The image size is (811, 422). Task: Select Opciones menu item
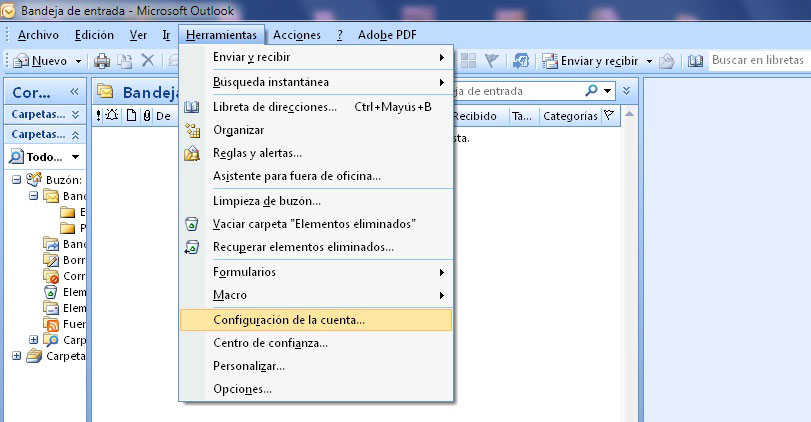point(316,389)
